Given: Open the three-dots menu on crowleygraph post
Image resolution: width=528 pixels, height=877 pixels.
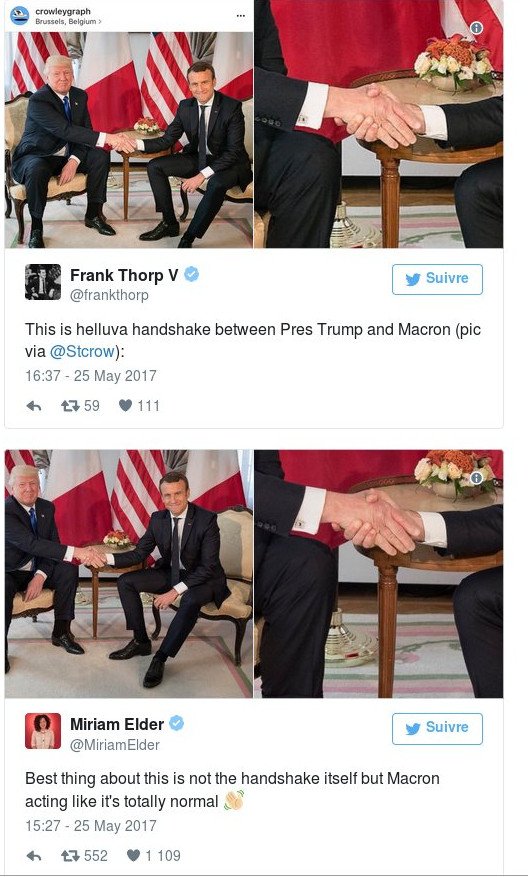Looking at the screenshot, I should [241, 16].
